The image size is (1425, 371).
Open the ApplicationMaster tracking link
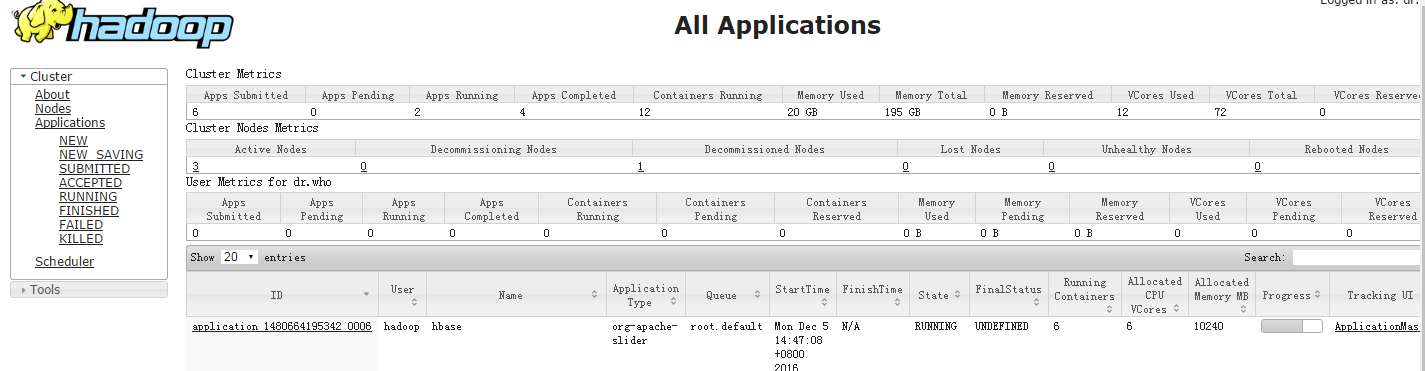1377,327
